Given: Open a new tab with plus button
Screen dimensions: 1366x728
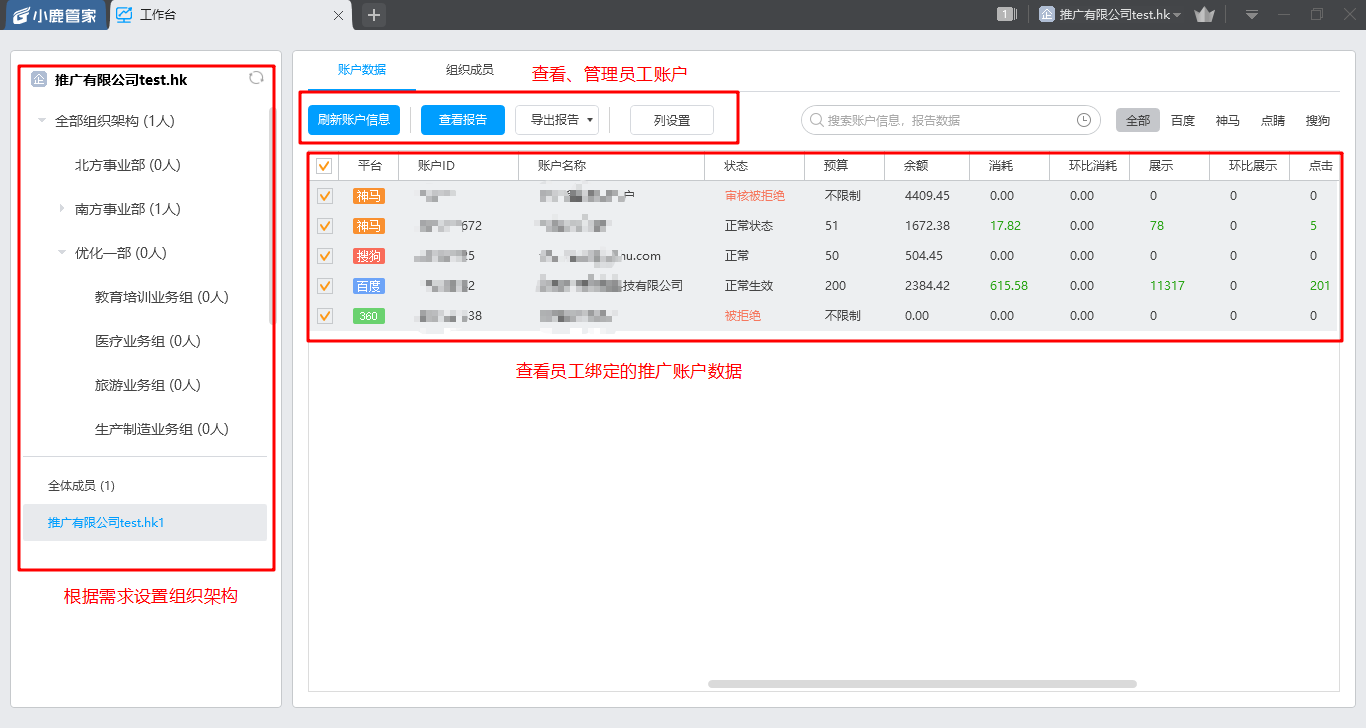Looking at the screenshot, I should tap(374, 15).
